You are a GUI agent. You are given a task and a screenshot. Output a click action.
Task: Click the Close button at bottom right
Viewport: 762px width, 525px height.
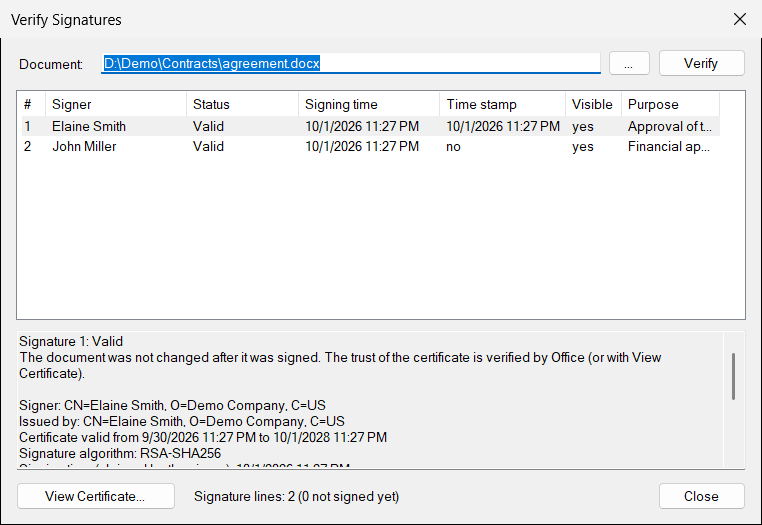point(701,496)
